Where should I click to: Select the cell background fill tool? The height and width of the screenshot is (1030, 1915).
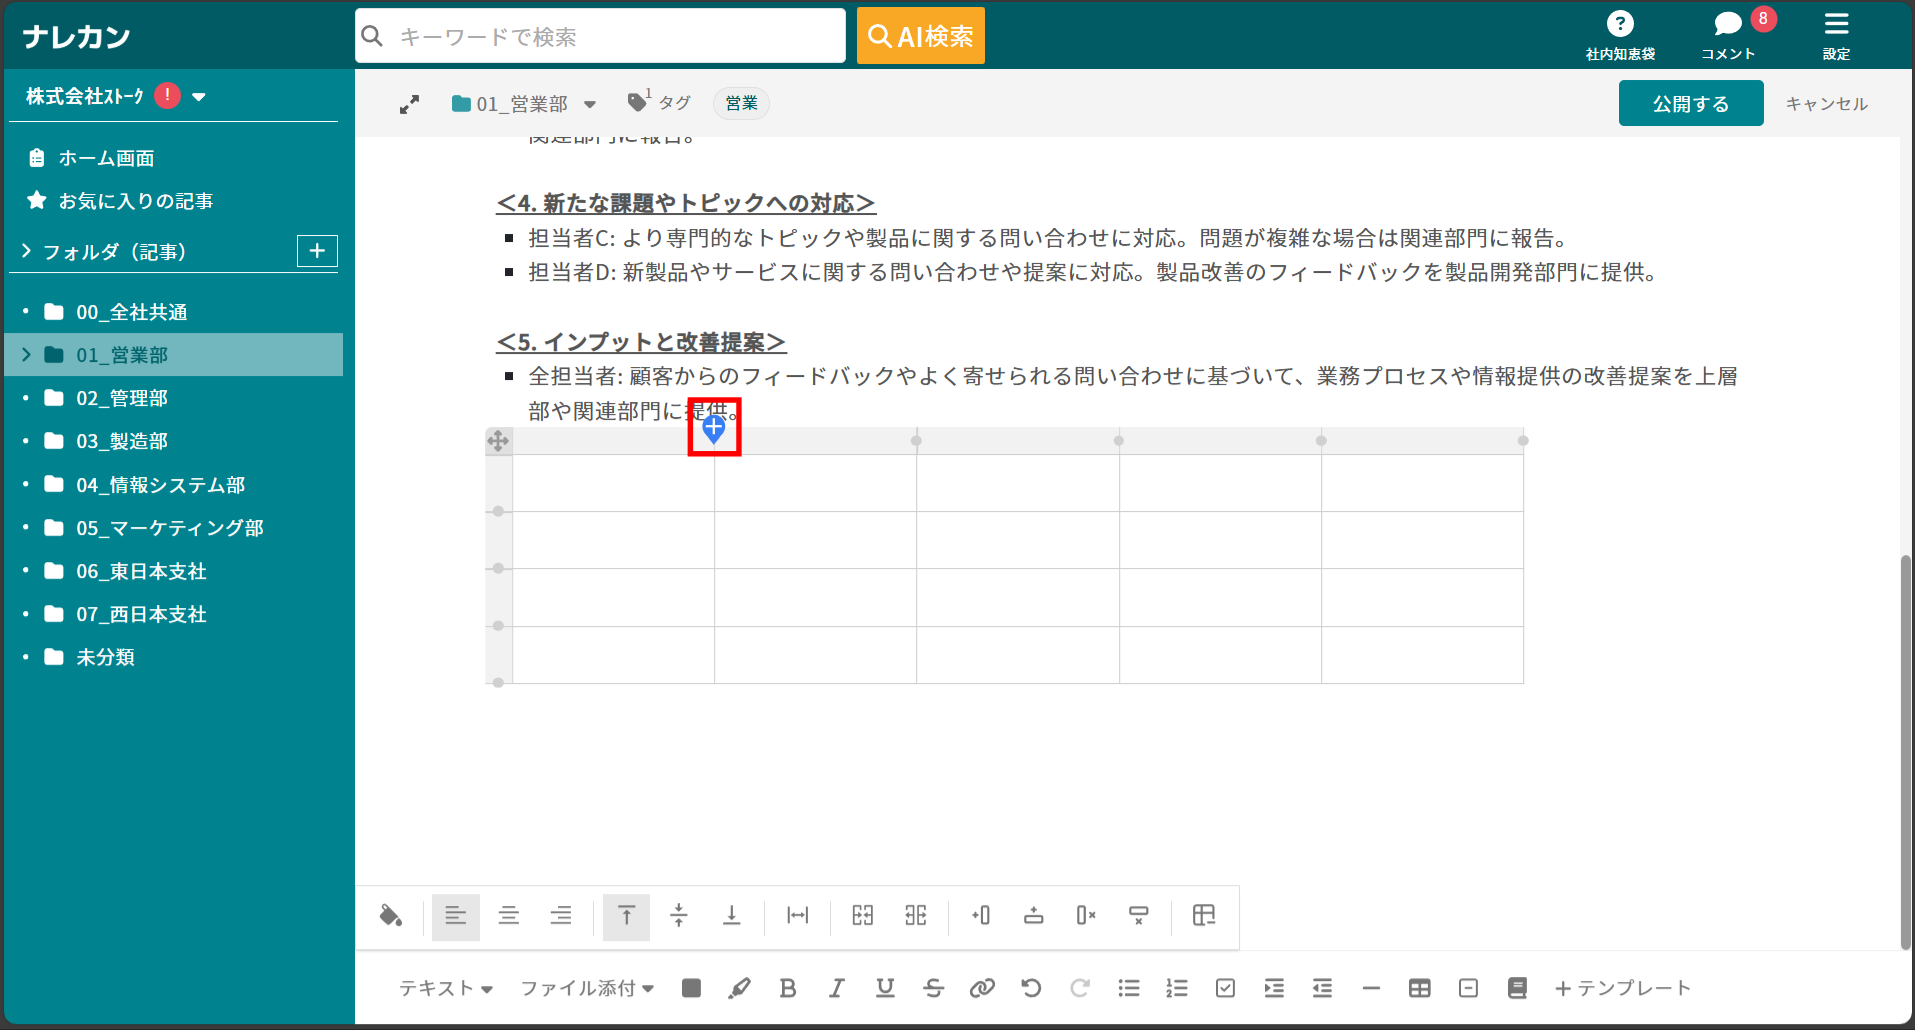[391, 916]
